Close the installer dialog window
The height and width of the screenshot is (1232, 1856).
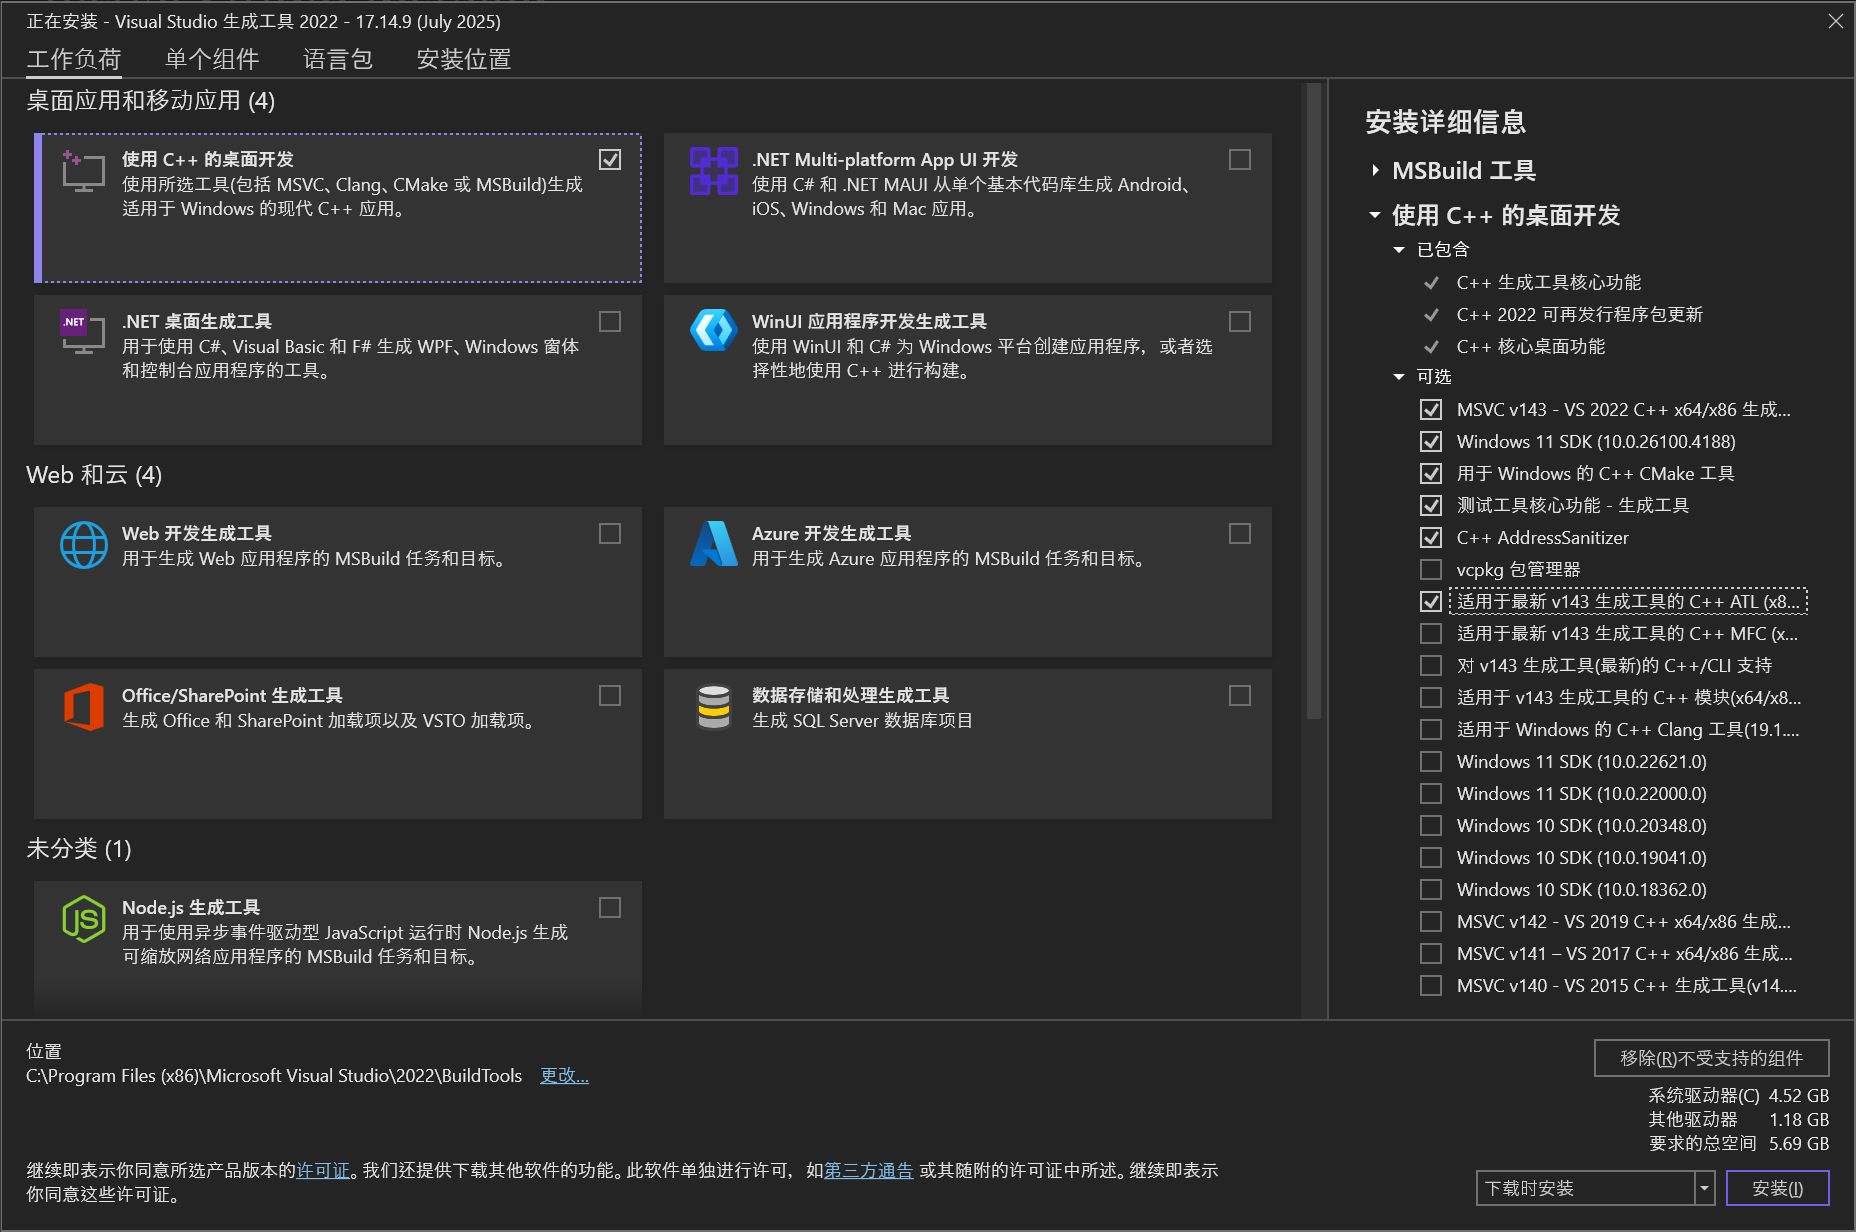tap(1836, 21)
